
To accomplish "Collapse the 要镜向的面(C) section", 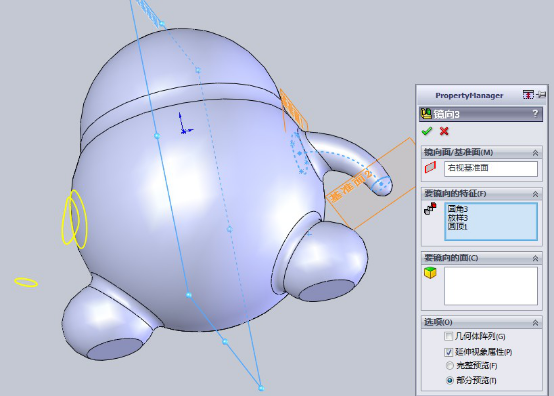I will pyautogui.click(x=535, y=259).
